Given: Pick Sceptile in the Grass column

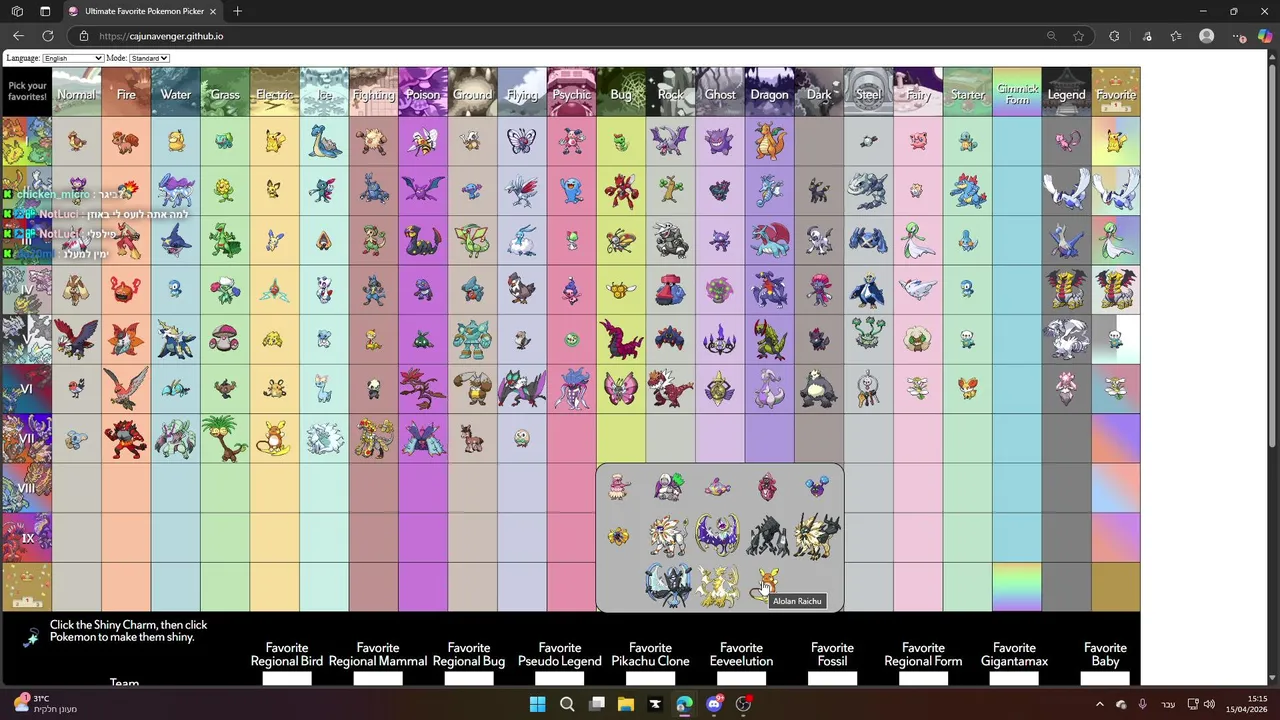Looking at the screenshot, I should point(225,240).
